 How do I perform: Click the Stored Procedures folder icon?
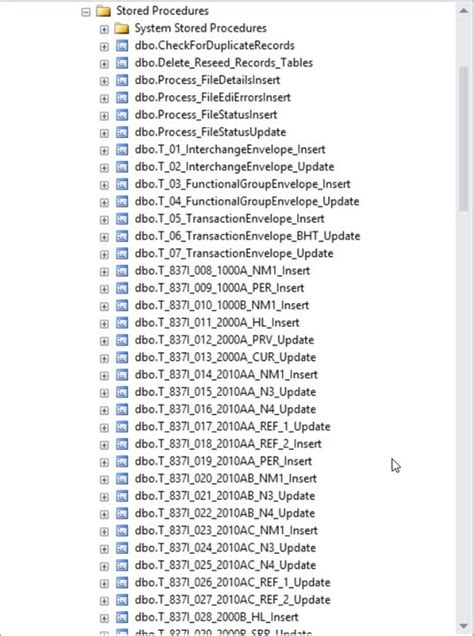tap(103, 11)
